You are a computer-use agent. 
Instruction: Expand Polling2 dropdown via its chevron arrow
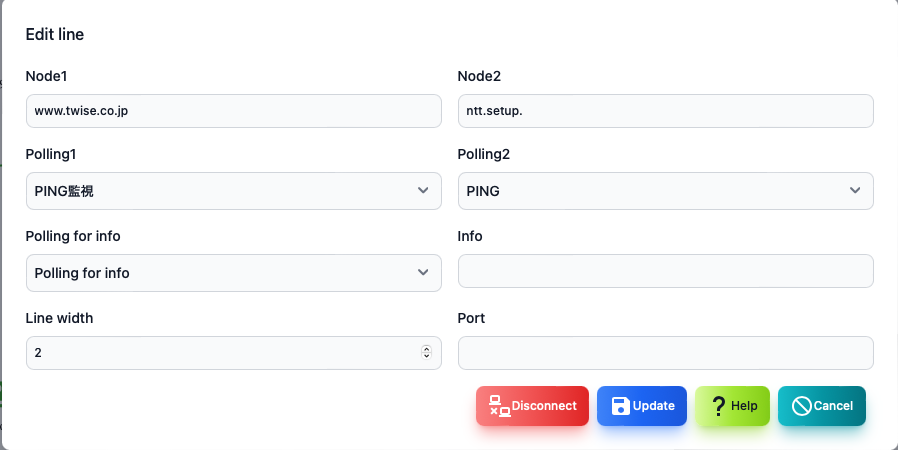854,190
